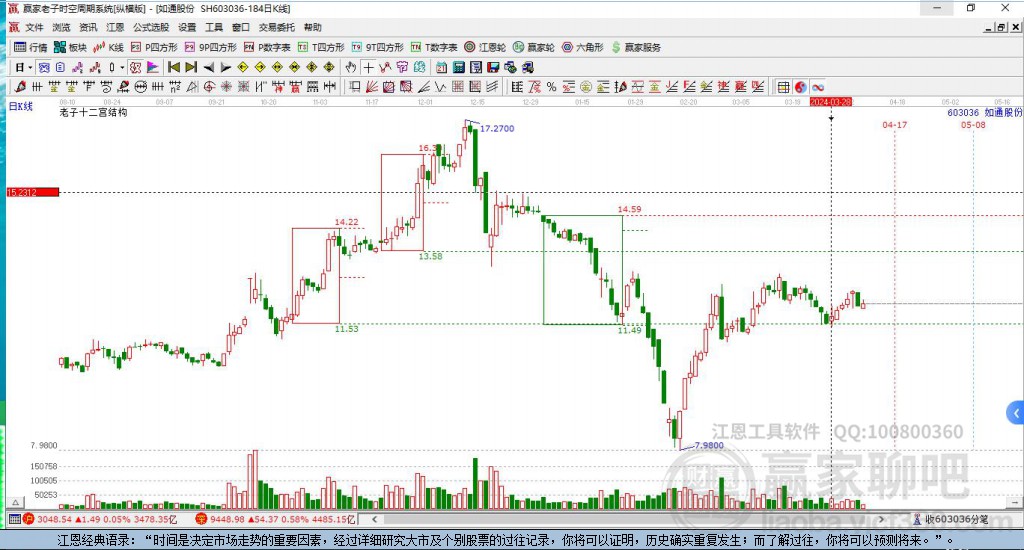Open the T数字表 tool
This screenshot has width=1024, height=550.
pyautogui.click(x=434, y=47)
